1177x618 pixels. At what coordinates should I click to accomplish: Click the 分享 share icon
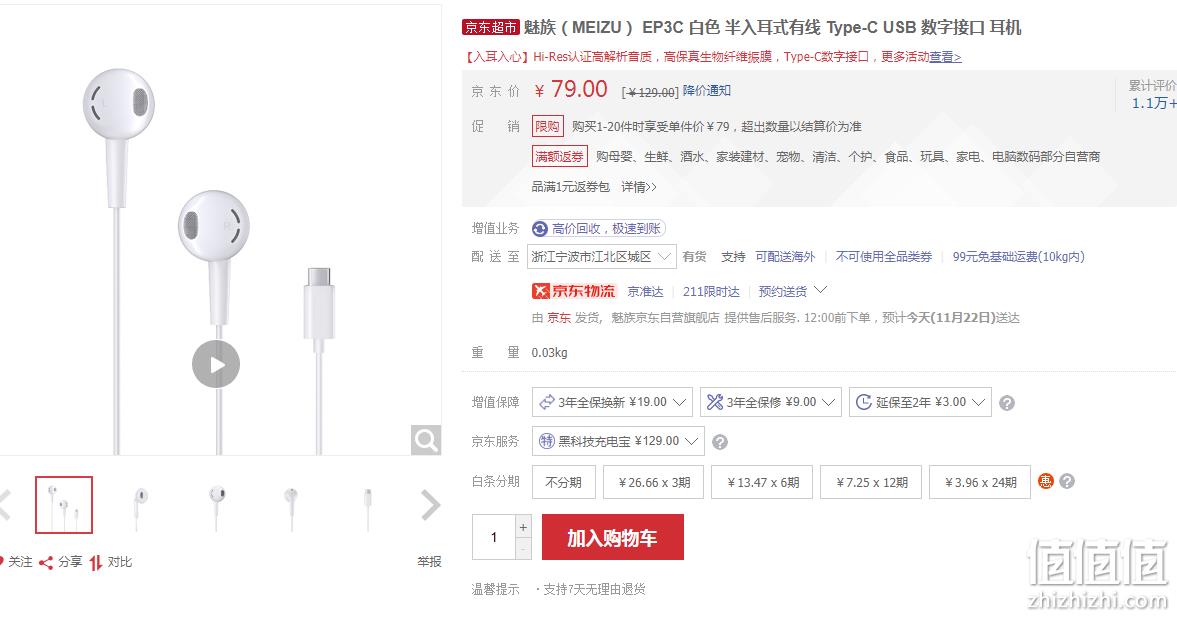[46, 562]
